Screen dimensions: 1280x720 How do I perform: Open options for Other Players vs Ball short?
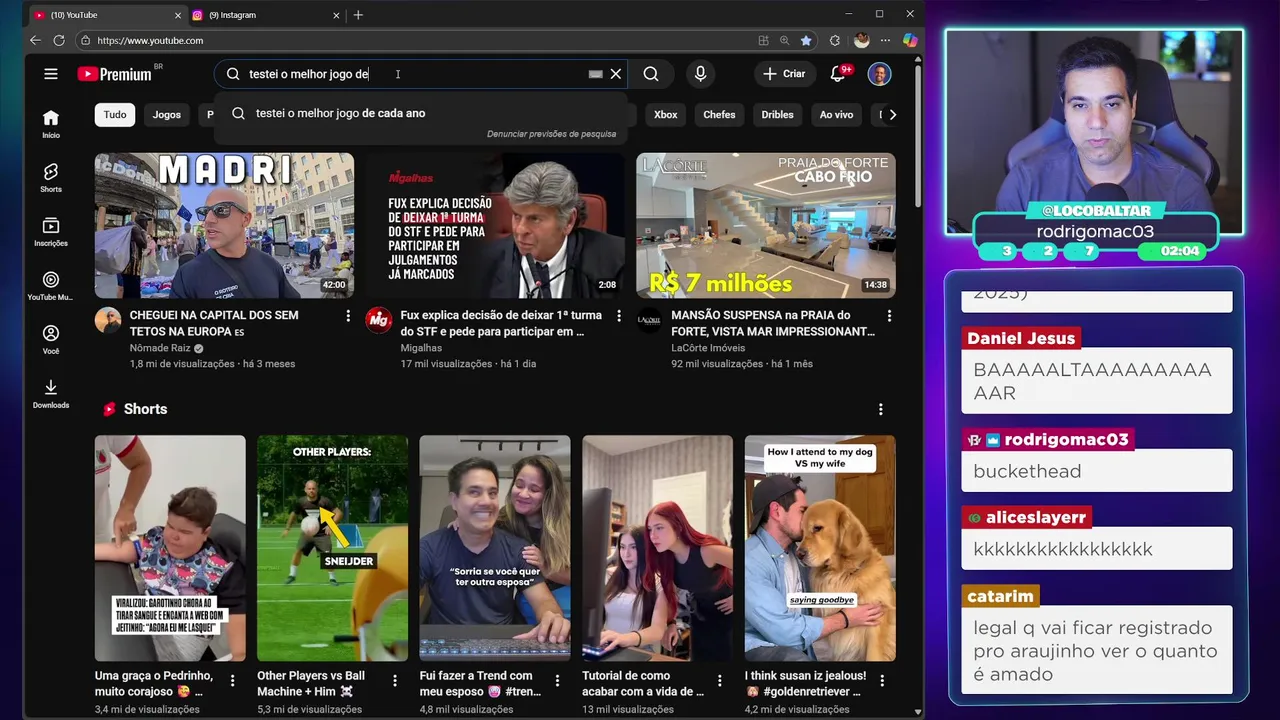coord(395,681)
